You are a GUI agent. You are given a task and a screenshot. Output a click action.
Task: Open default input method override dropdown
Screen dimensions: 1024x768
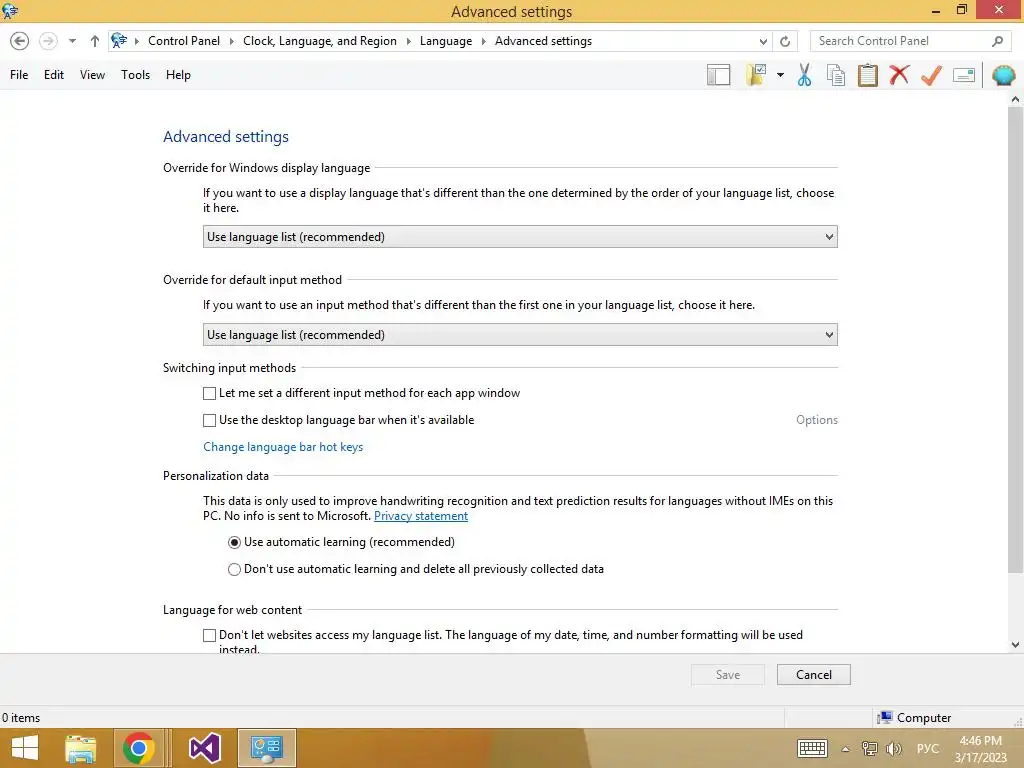coord(520,335)
